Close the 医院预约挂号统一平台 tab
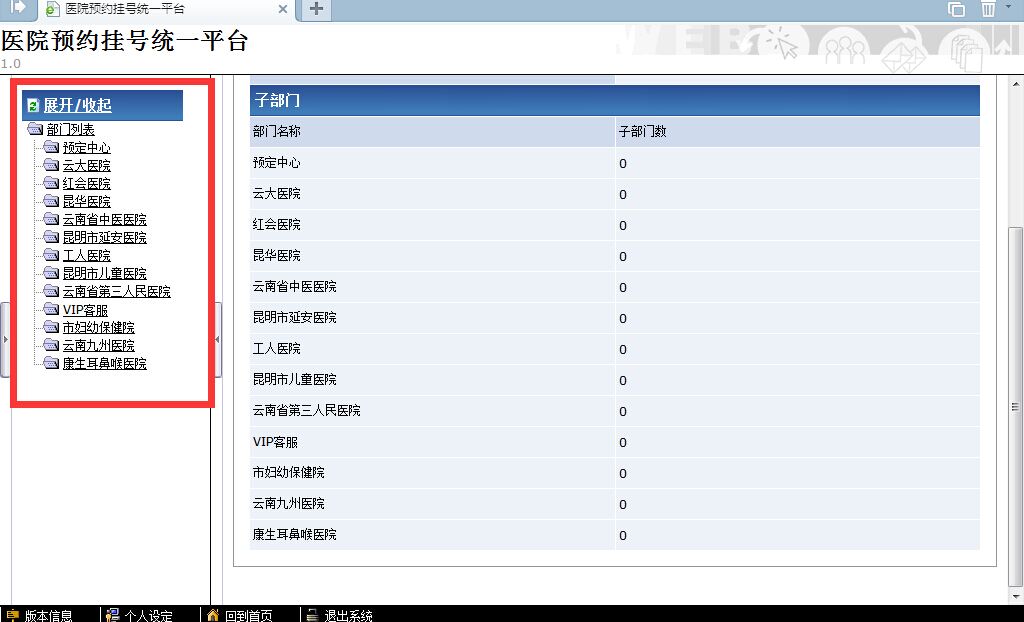The width and height of the screenshot is (1024, 622). point(283,9)
